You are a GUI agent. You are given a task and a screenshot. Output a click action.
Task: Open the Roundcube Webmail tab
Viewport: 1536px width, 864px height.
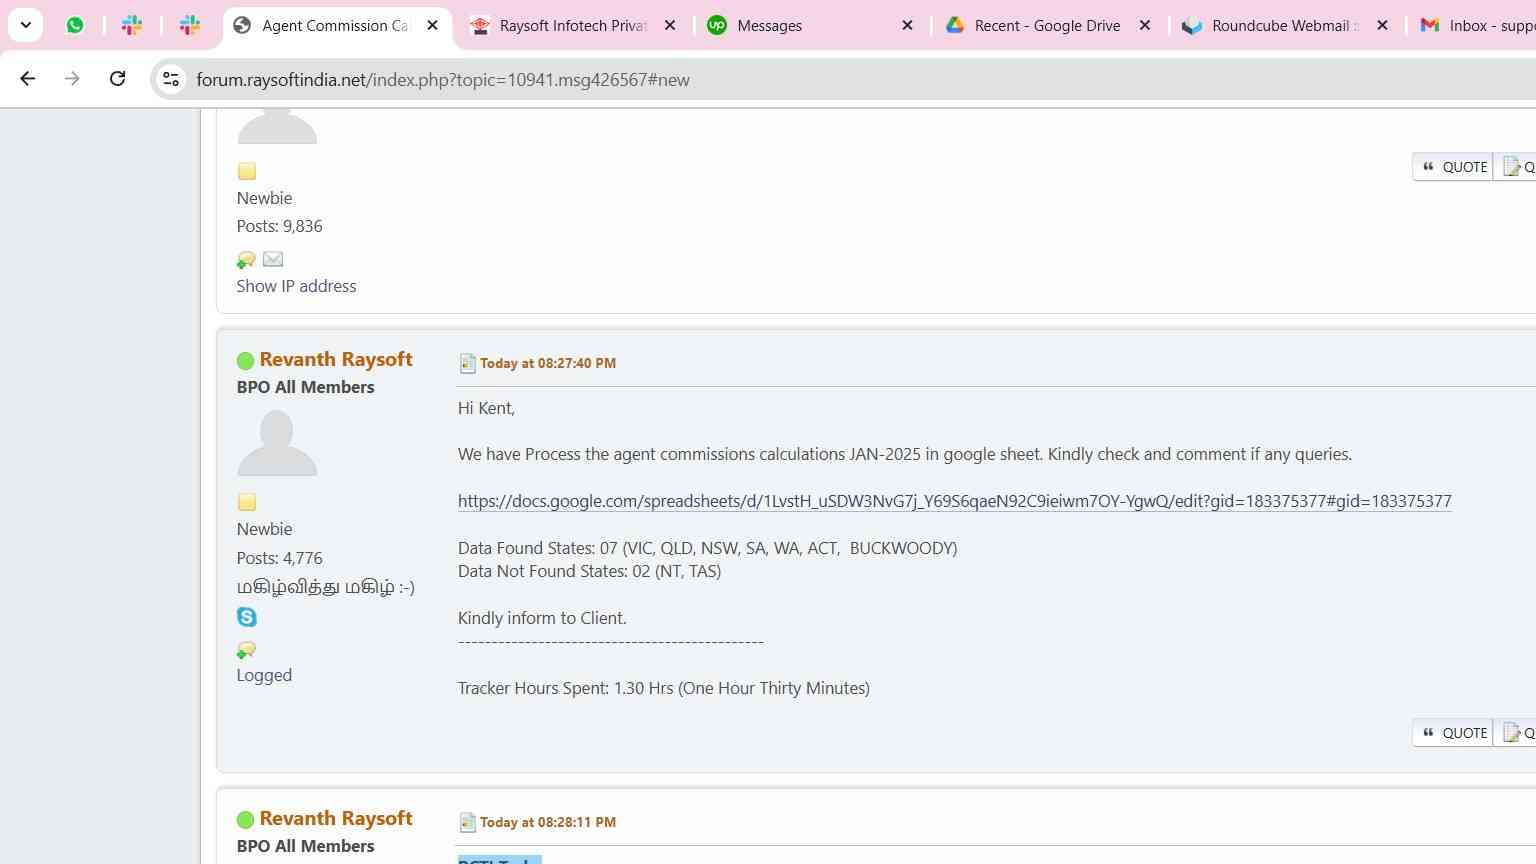pos(1283,25)
